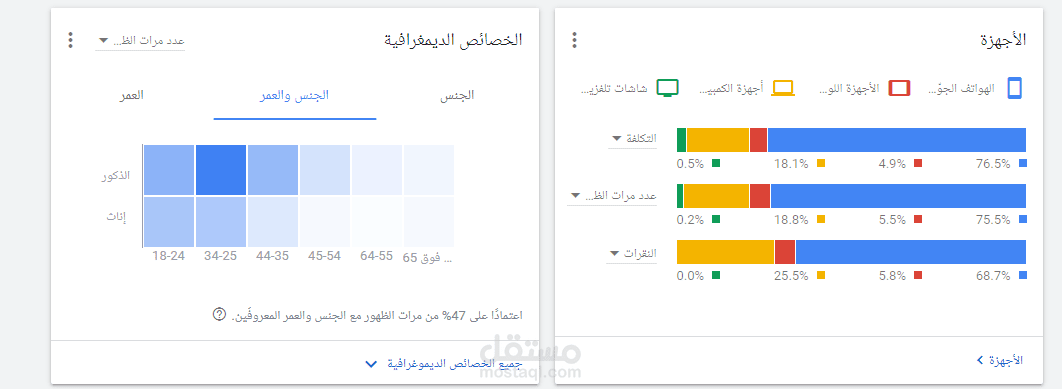Click the red tablets device icon

pos(899,88)
